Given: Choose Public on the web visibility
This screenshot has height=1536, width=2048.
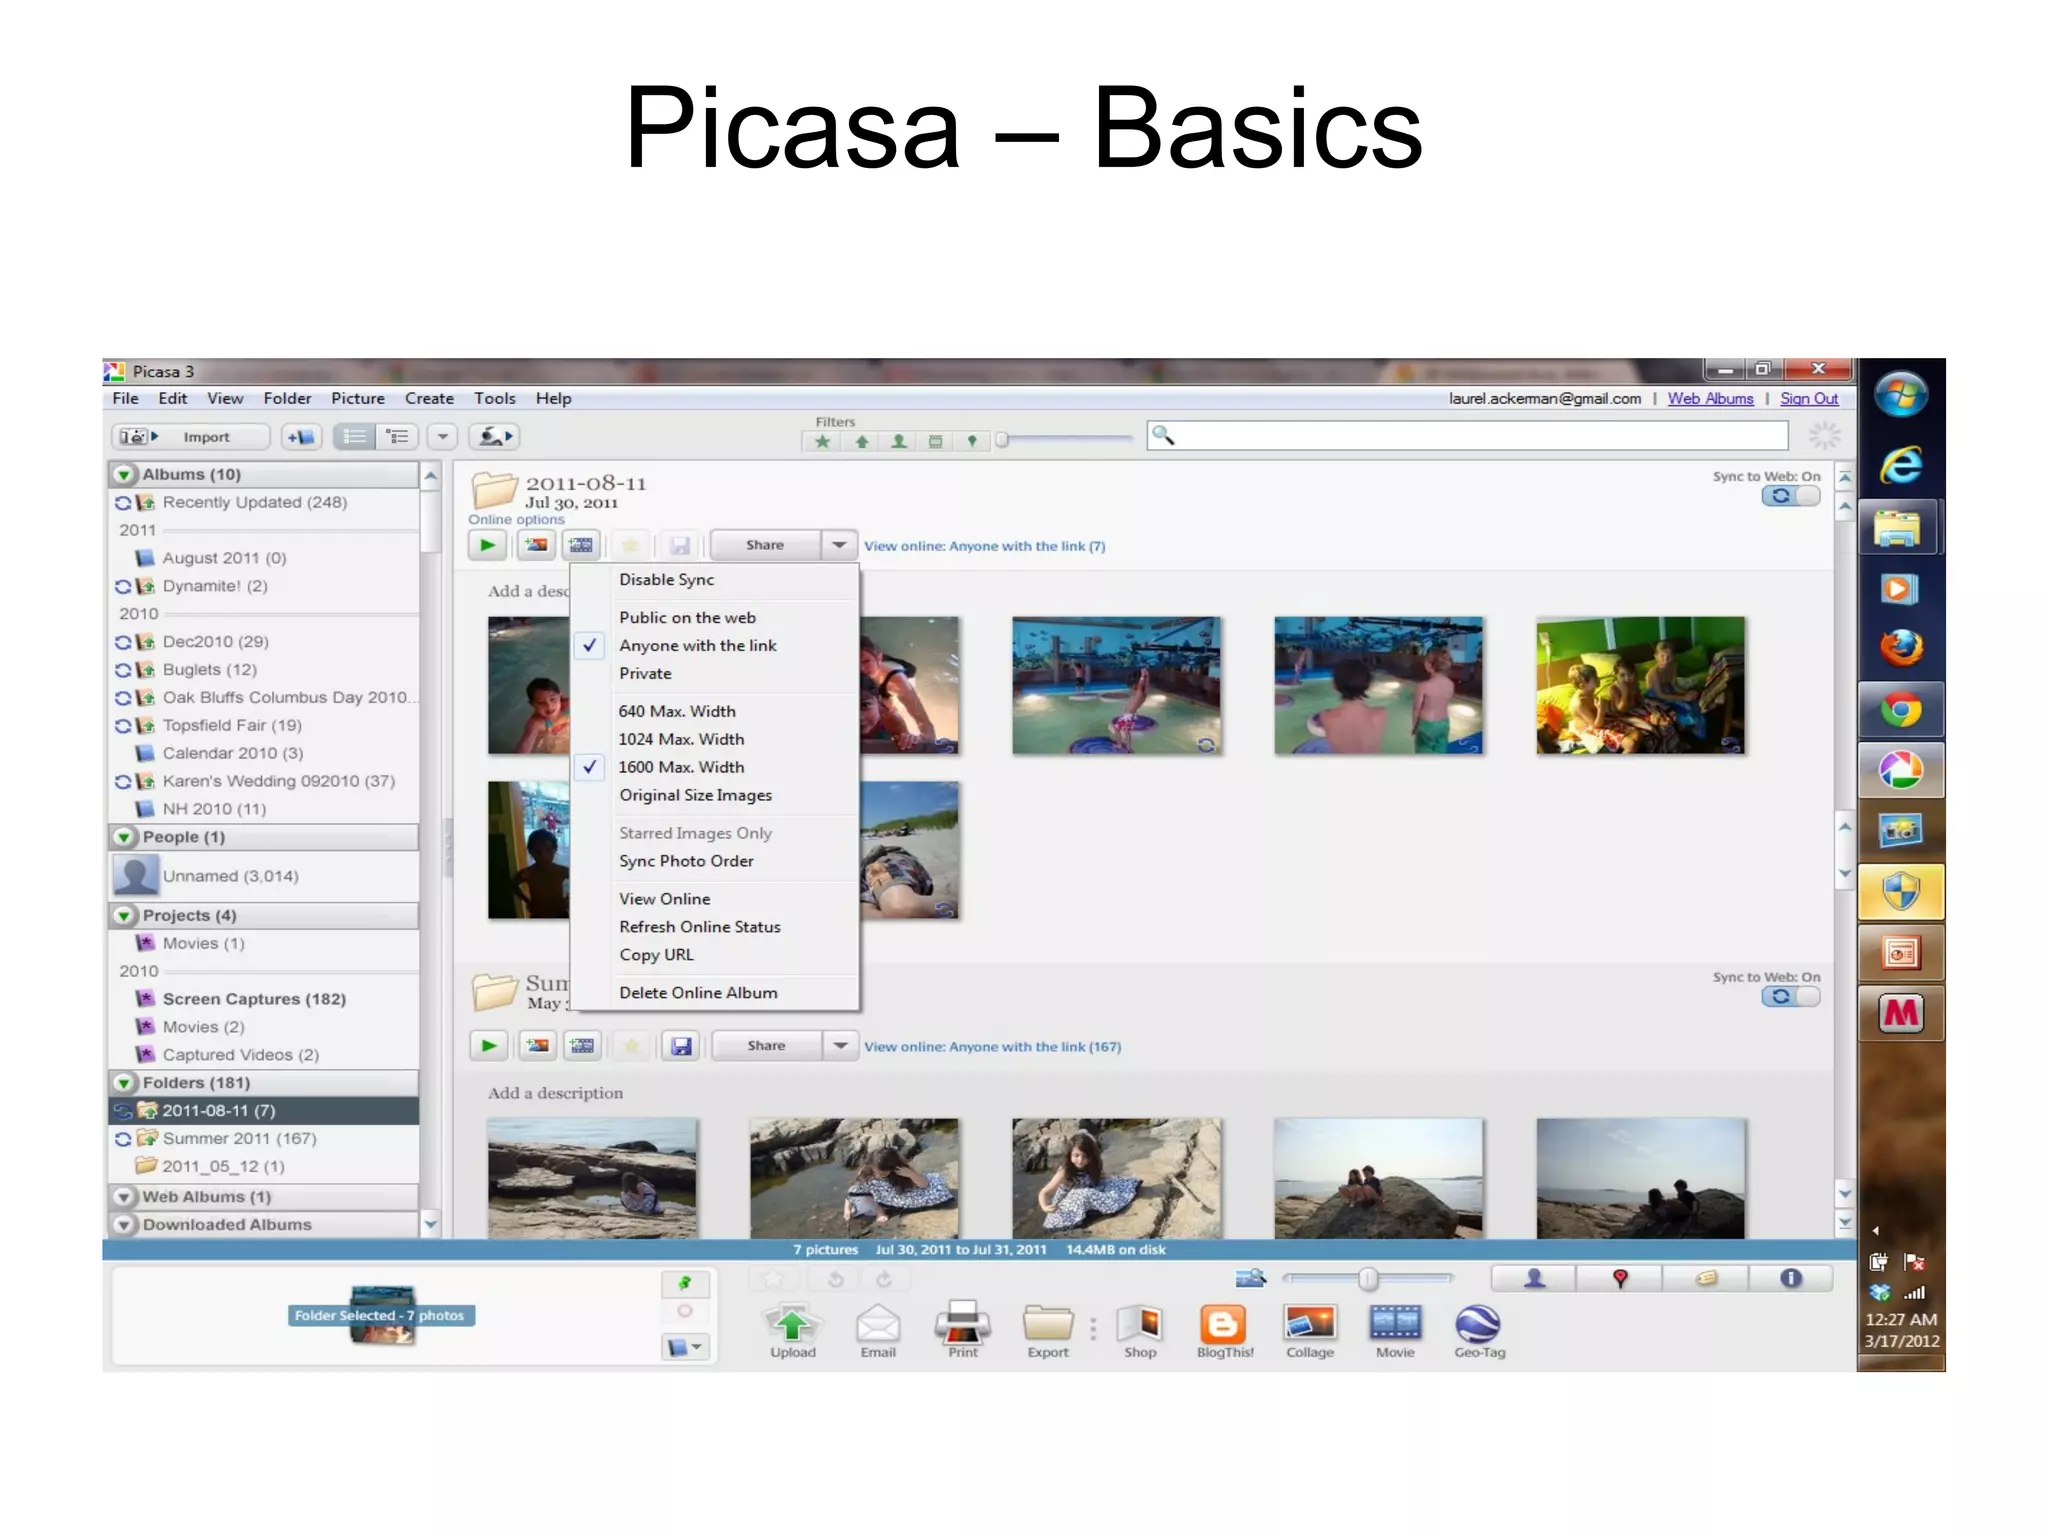Looking at the screenshot, I should 716,618.
